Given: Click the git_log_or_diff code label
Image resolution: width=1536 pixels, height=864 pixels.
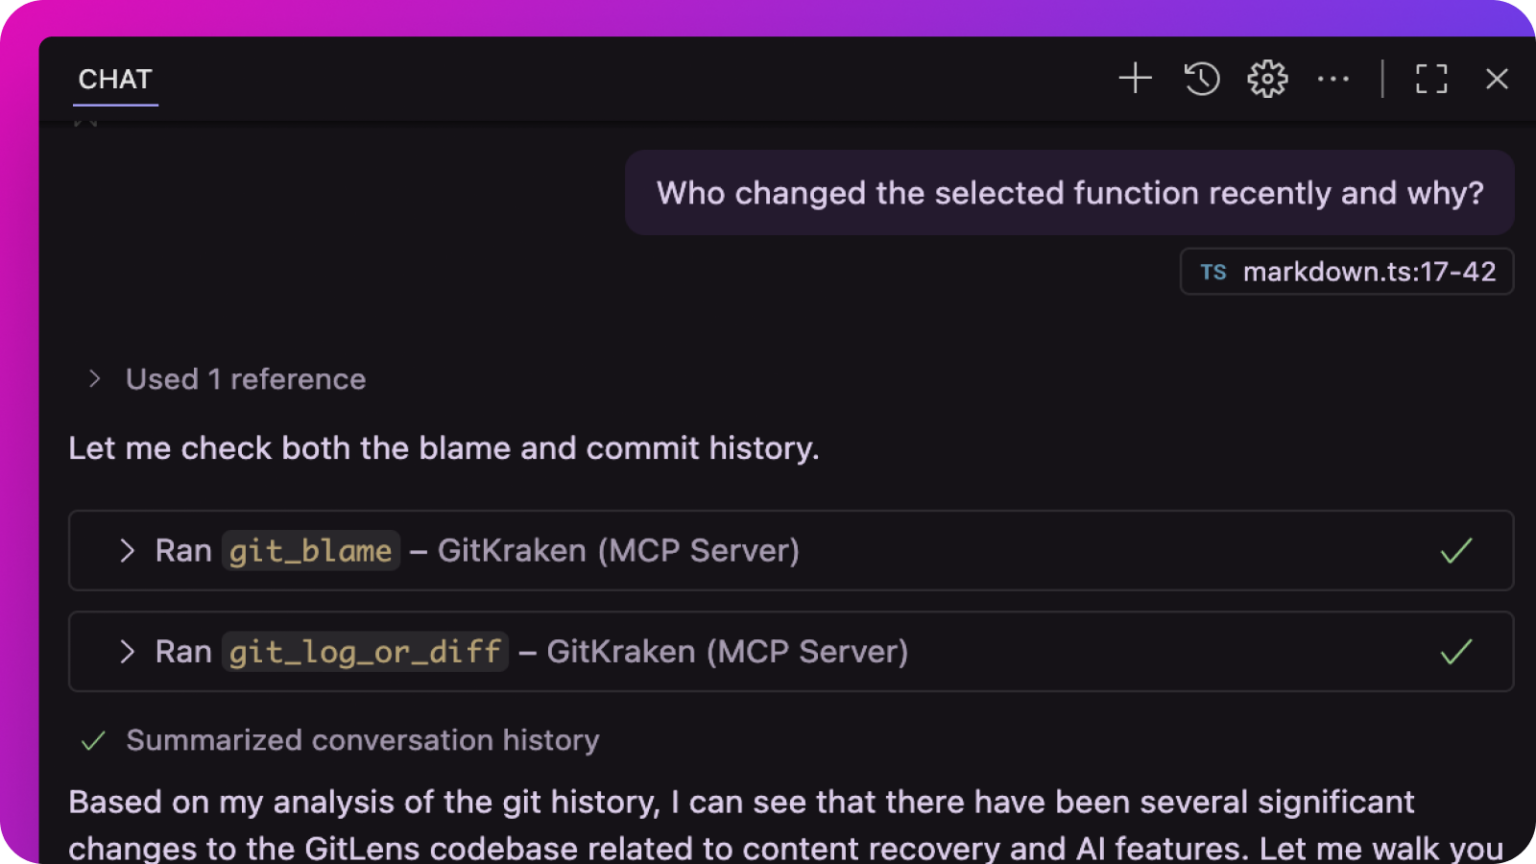Looking at the screenshot, I should [x=365, y=651].
